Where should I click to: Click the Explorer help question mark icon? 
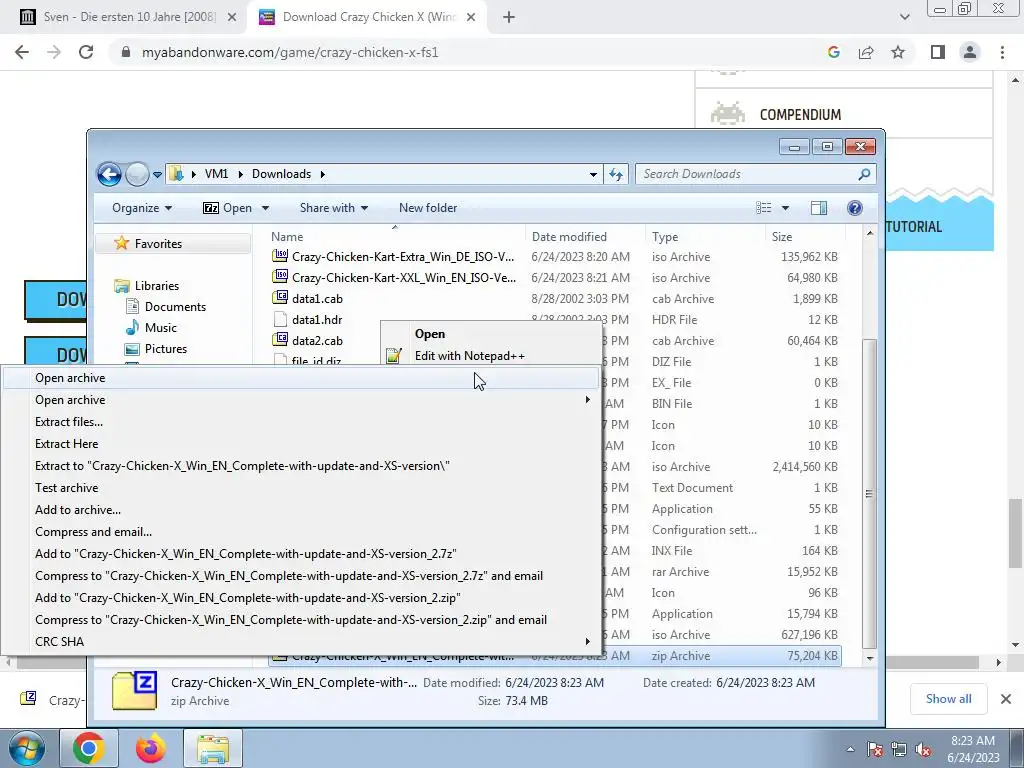click(854, 208)
